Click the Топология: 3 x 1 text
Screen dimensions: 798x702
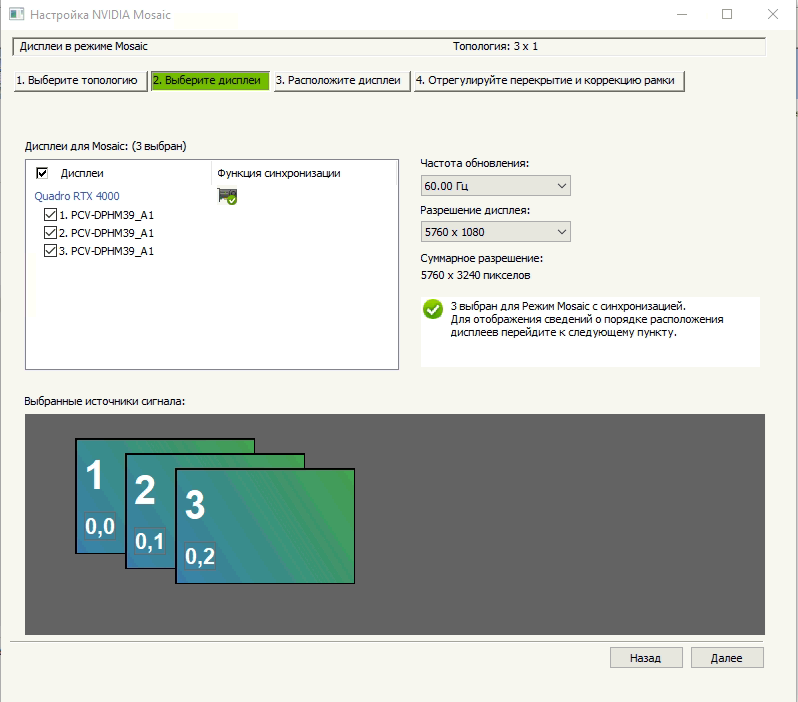point(495,46)
